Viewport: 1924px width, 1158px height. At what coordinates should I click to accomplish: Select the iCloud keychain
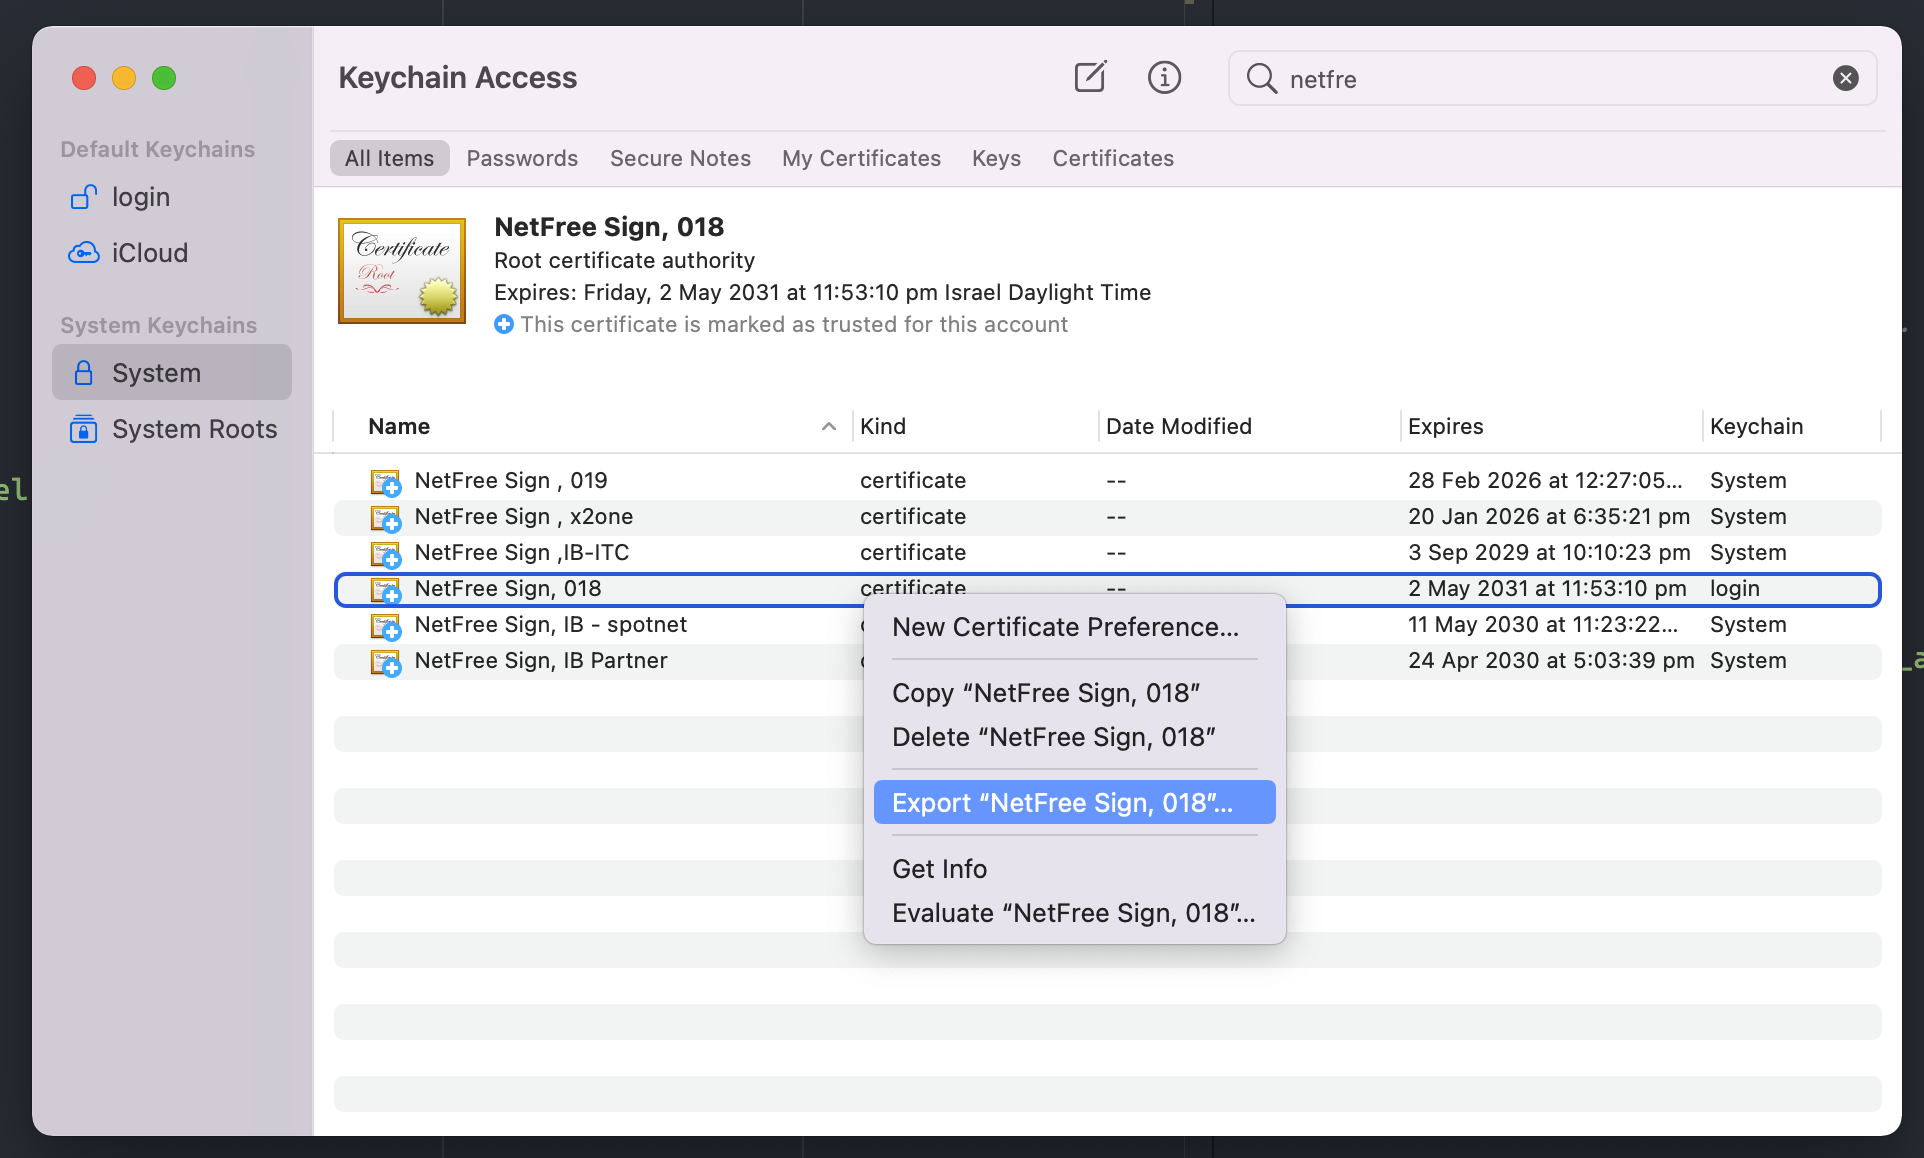pos(172,253)
